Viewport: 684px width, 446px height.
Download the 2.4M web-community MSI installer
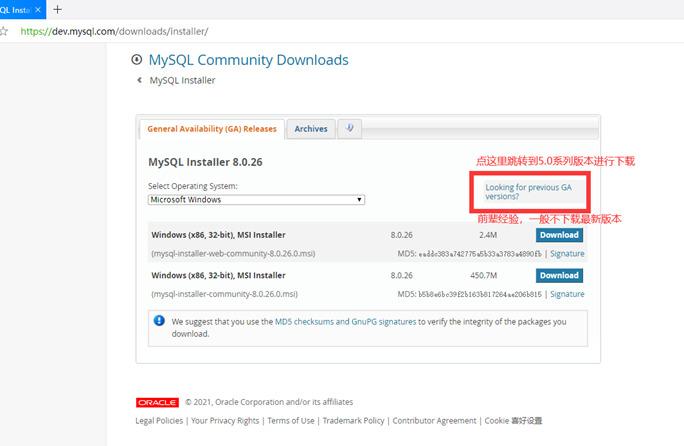click(559, 235)
